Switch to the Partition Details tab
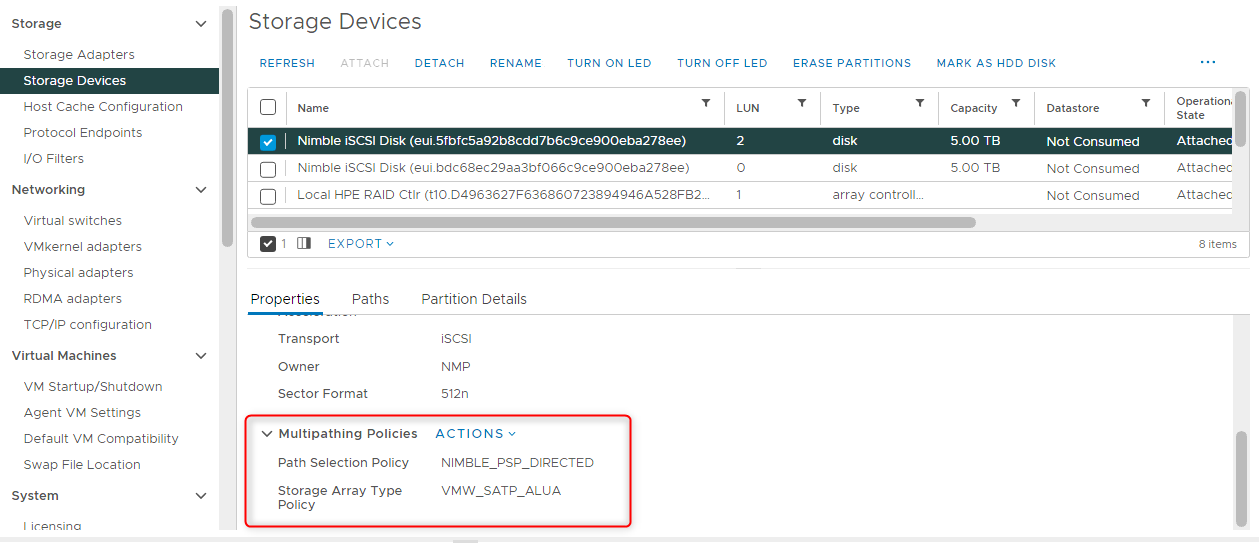This screenshot has width=1259, height=543. (474, 299)
